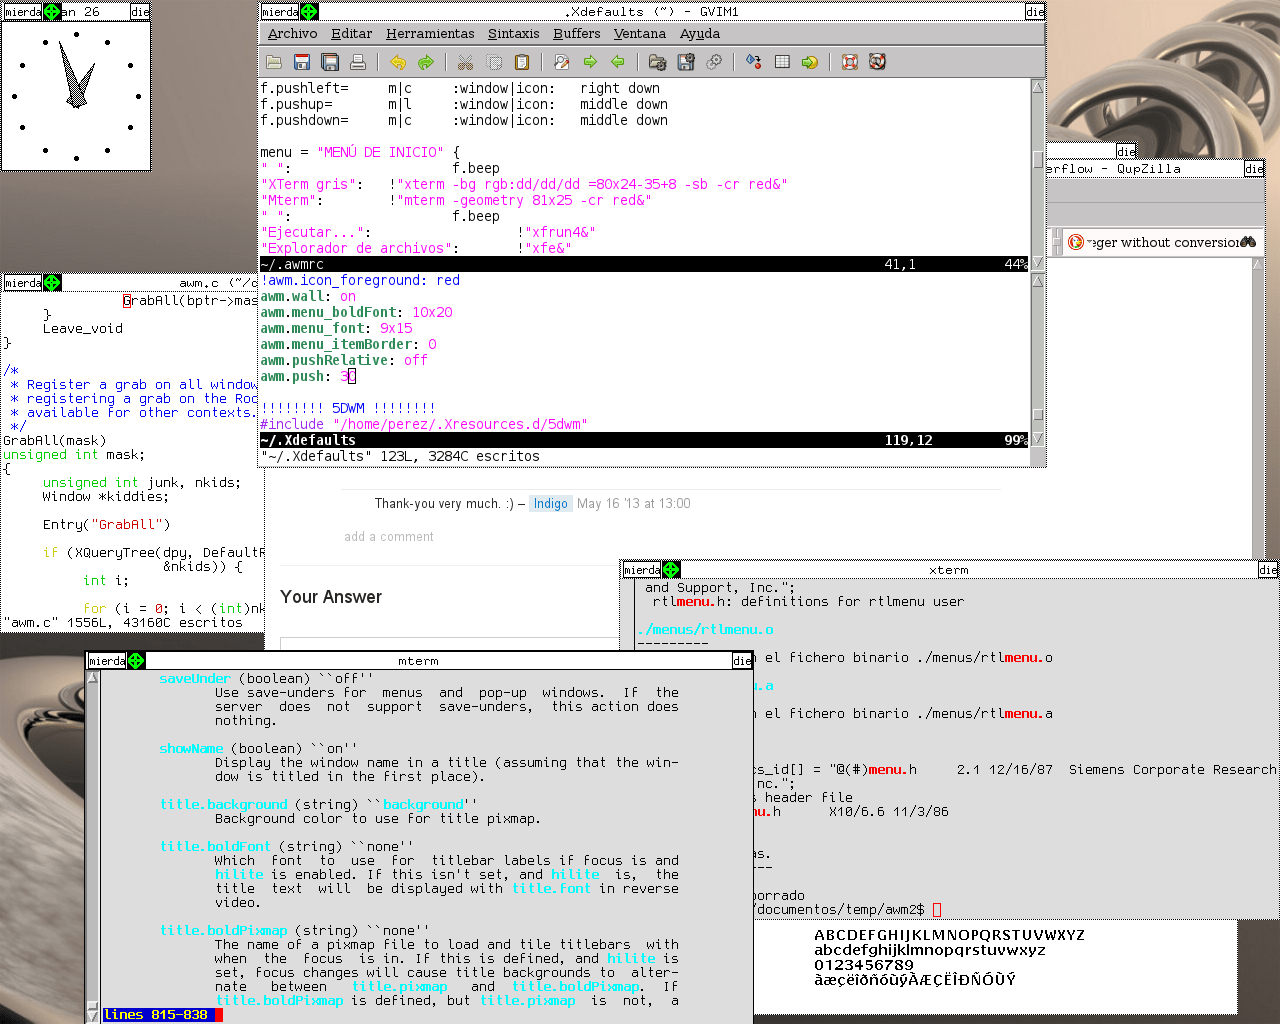This screenshot has width=1280, height=1024.
Task: Click 'saveUnder' in the mterm window
Action: [x=195, y=679]
